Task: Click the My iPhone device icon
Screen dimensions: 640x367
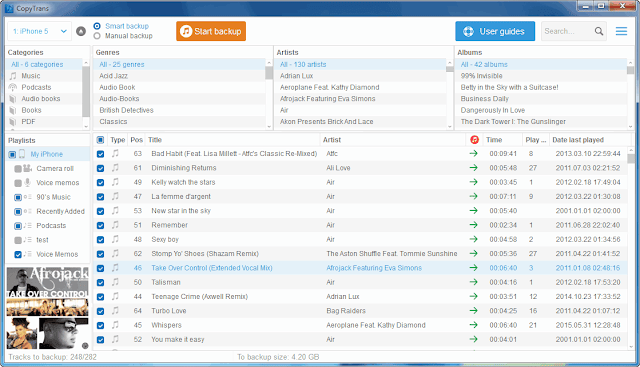Action: click(x=22, y=154)
